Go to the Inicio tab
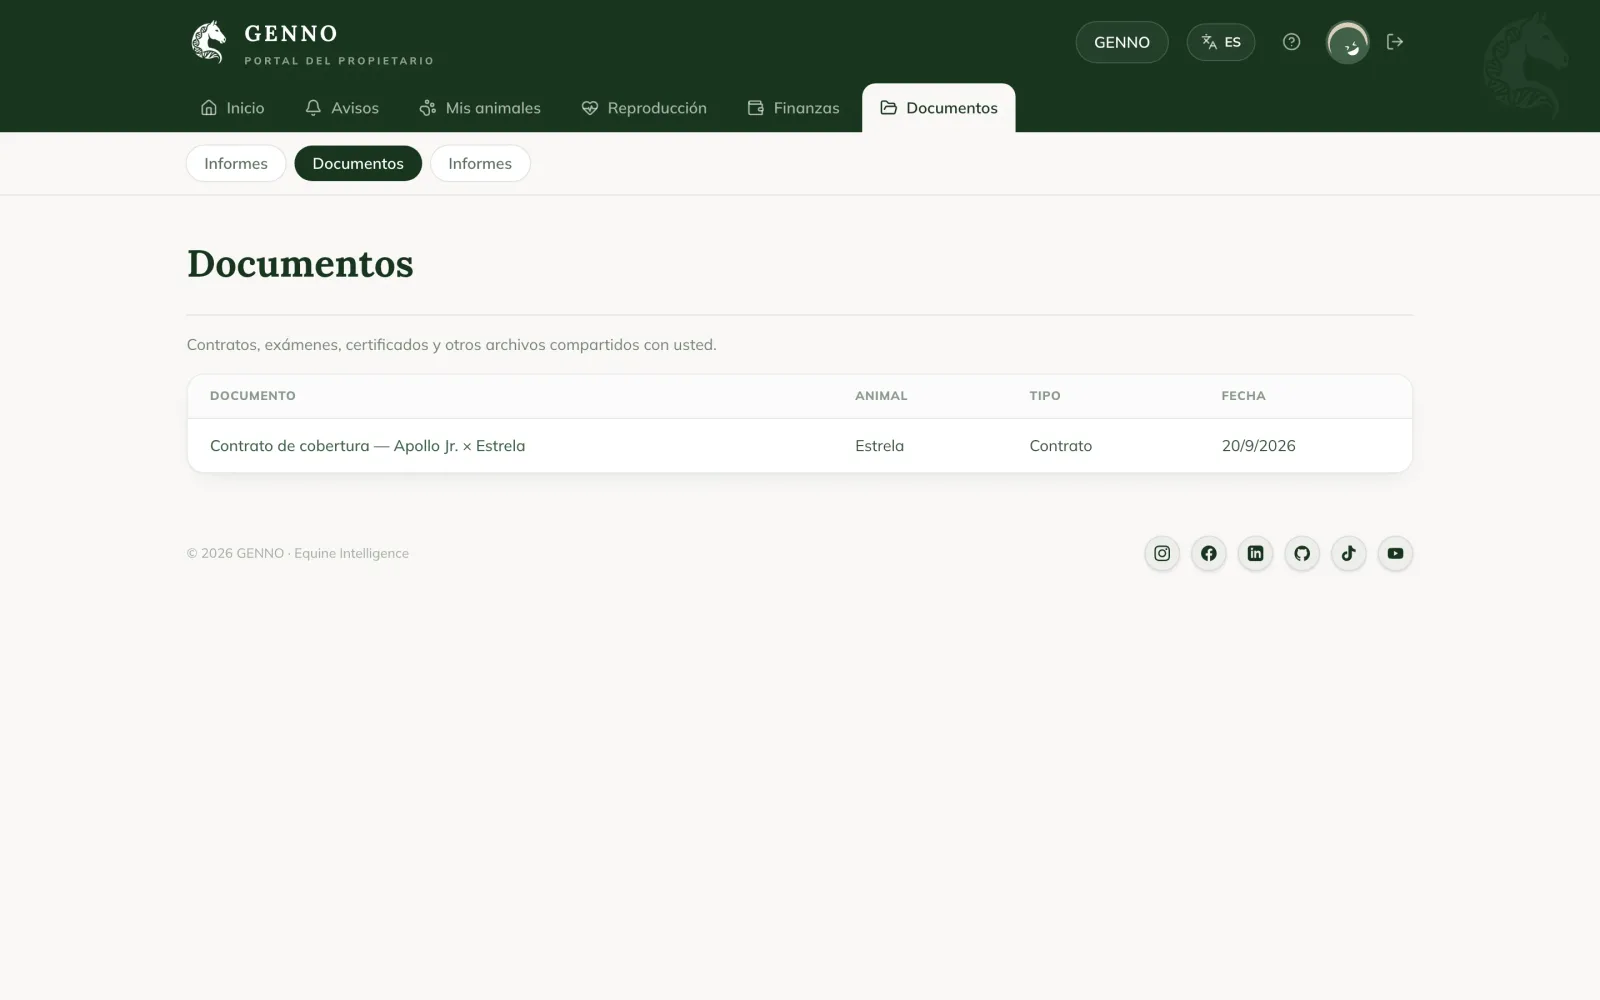Viewport: 1600px width, 1000px height. tap(233, 108)
